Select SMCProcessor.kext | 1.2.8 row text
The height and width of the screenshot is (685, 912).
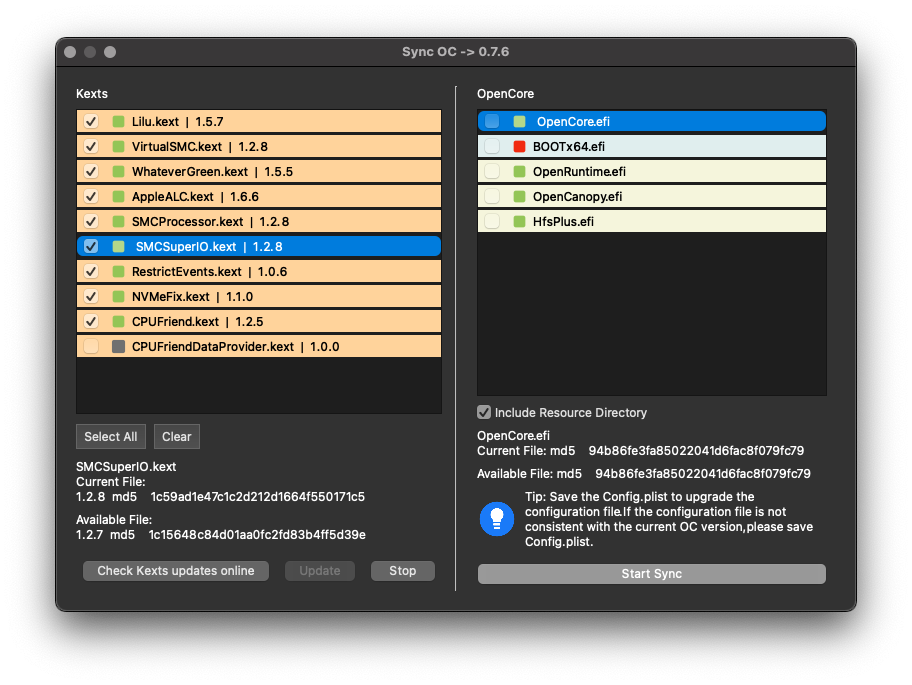[x=211, y=222]
